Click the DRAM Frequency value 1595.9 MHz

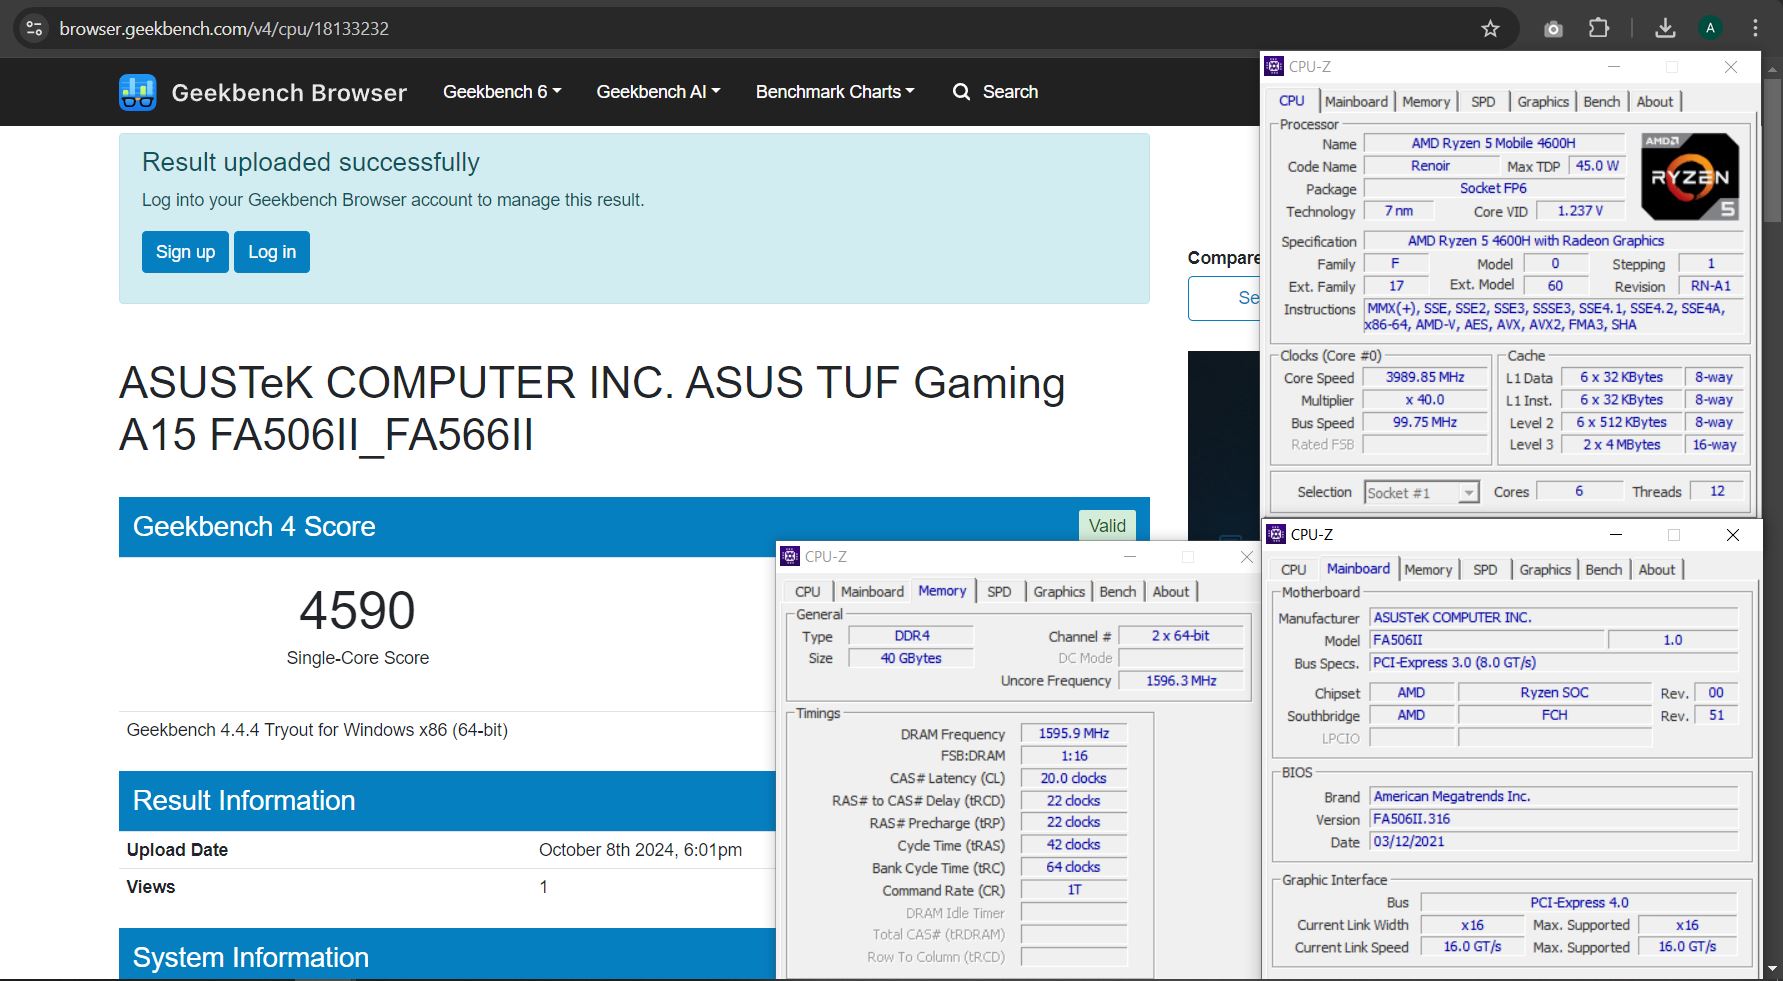pos(1074,734)
